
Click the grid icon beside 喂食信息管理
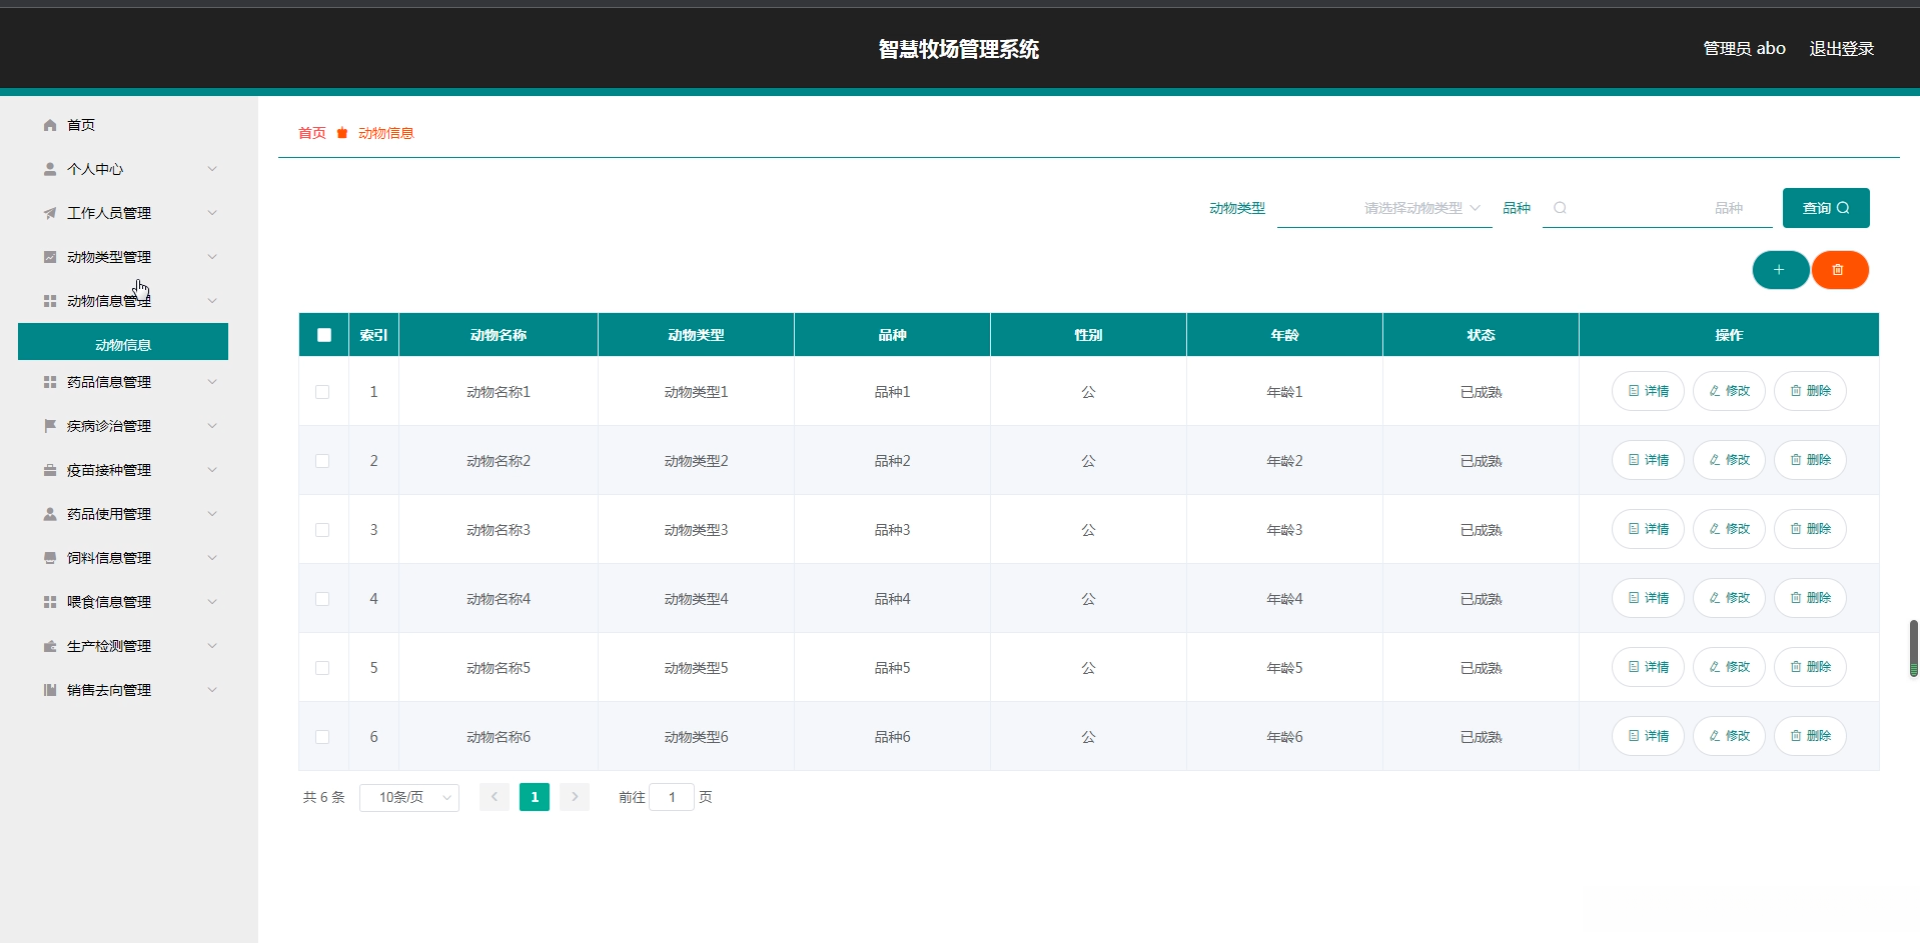[x=50, y=602]
